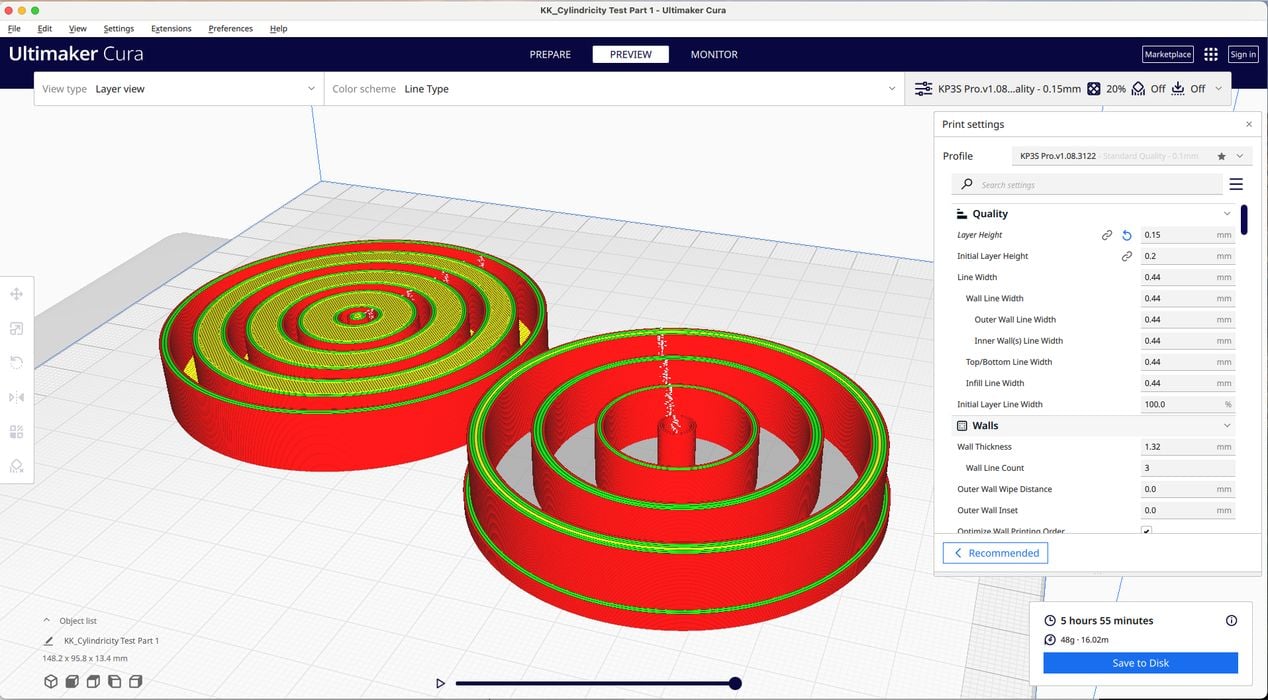
Task: Select the Move tool in left toolbar
Action: (x=16, y=294)
